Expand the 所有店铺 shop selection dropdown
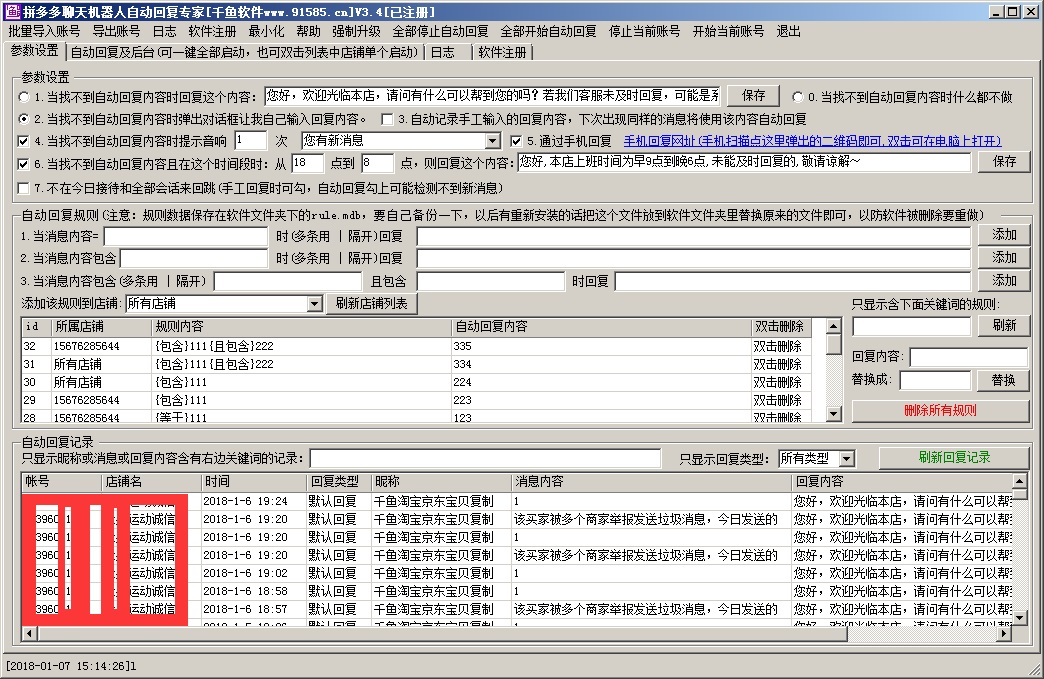This screenshot has width=1044, height=679. tap(314, 303)
